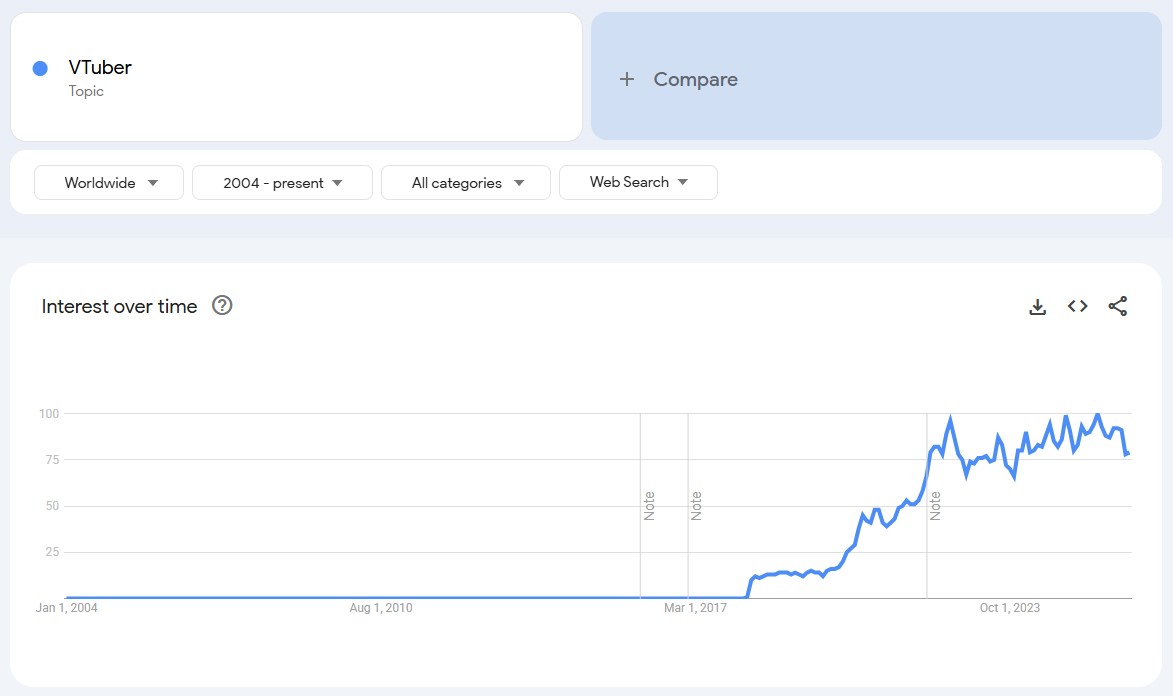
Task: Click the Oct 1, 2023 axis label
Action: 1010,608
